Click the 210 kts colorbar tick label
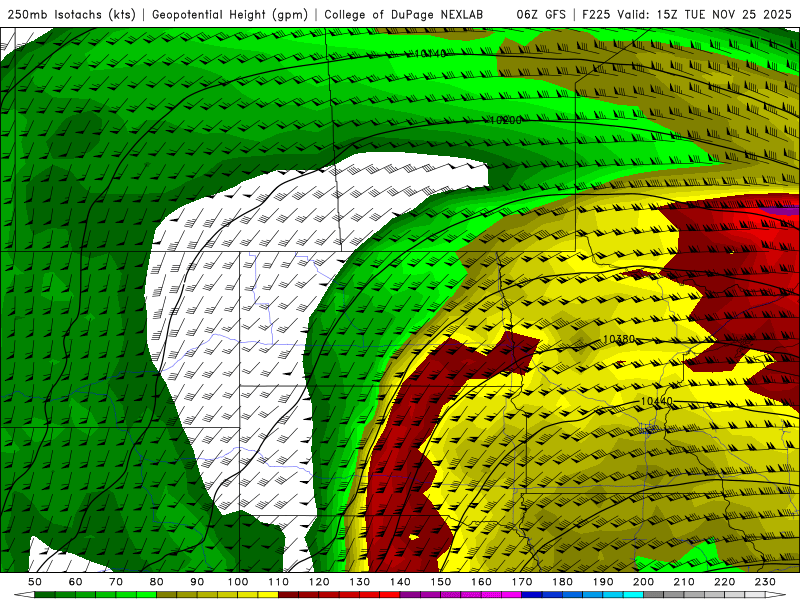The height and width of the screenshot is (600, 800). point(684,582)
